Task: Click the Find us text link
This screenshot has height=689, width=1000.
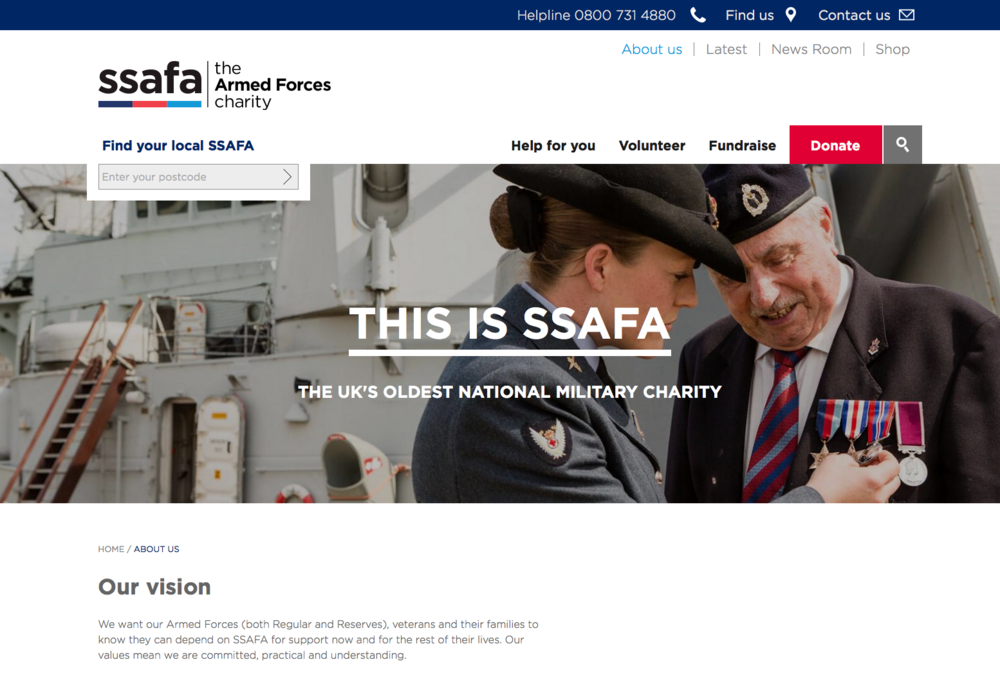Action: point(749,15)
